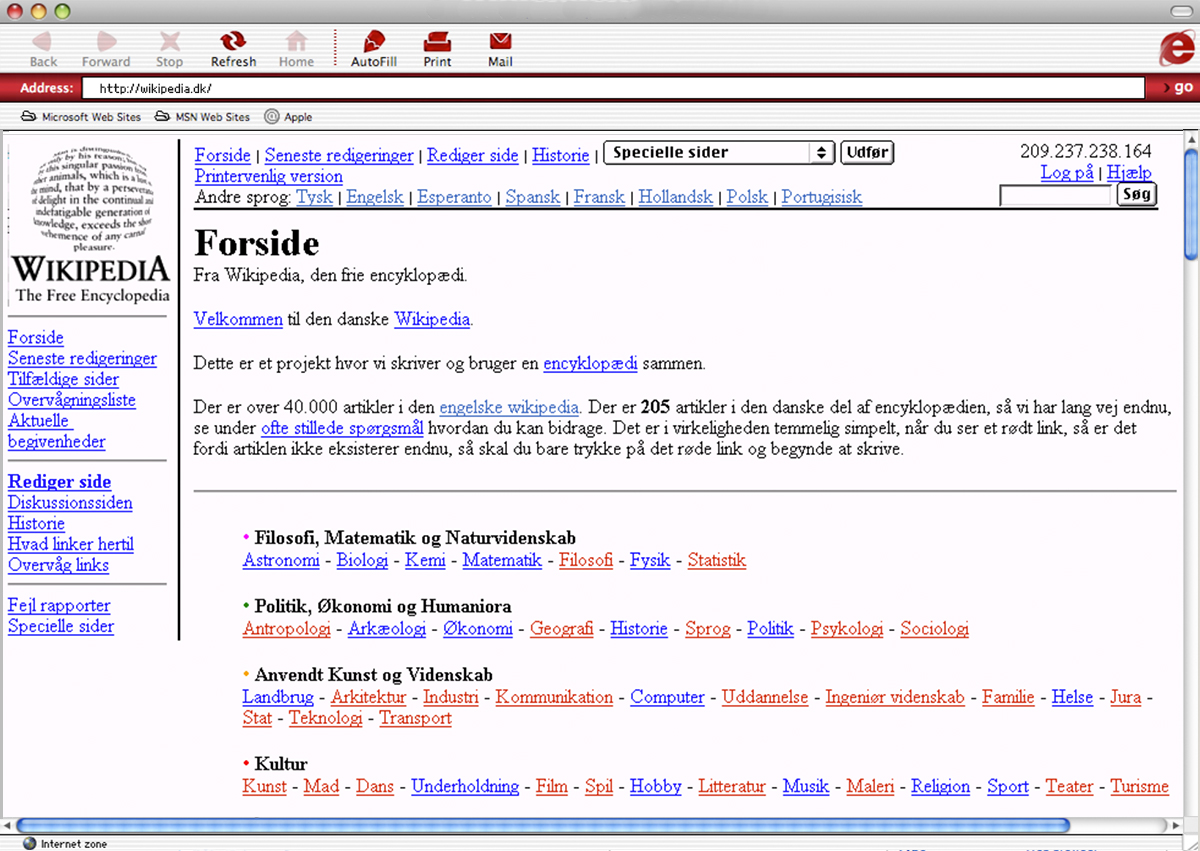1200x851 pixels.
Task: Open the Underholdning topic link
Action: click(x=465, y=786)
